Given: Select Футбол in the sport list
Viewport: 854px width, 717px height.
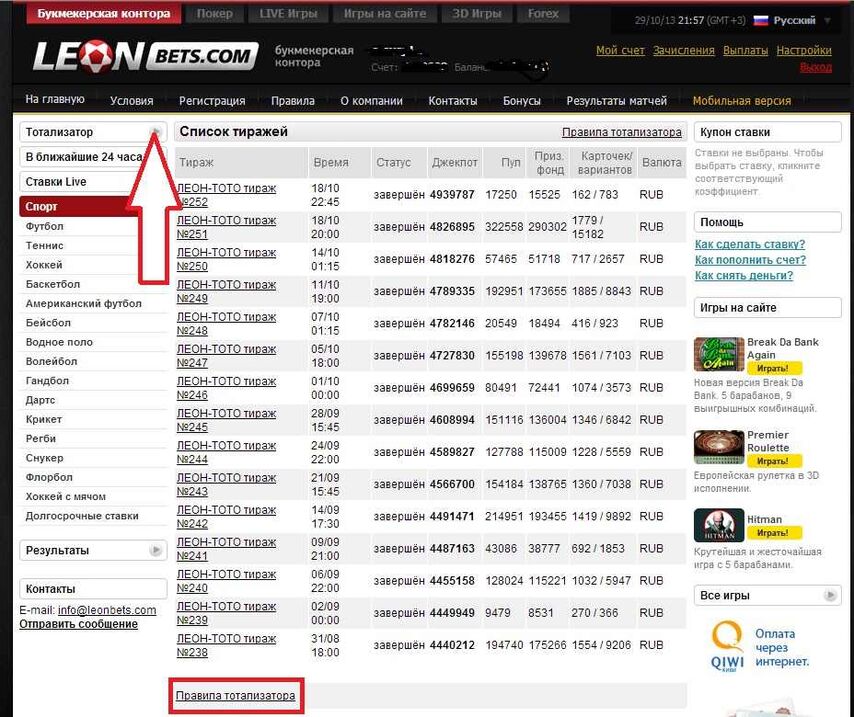Looking at the screenshot, I should tap(45, 226).
